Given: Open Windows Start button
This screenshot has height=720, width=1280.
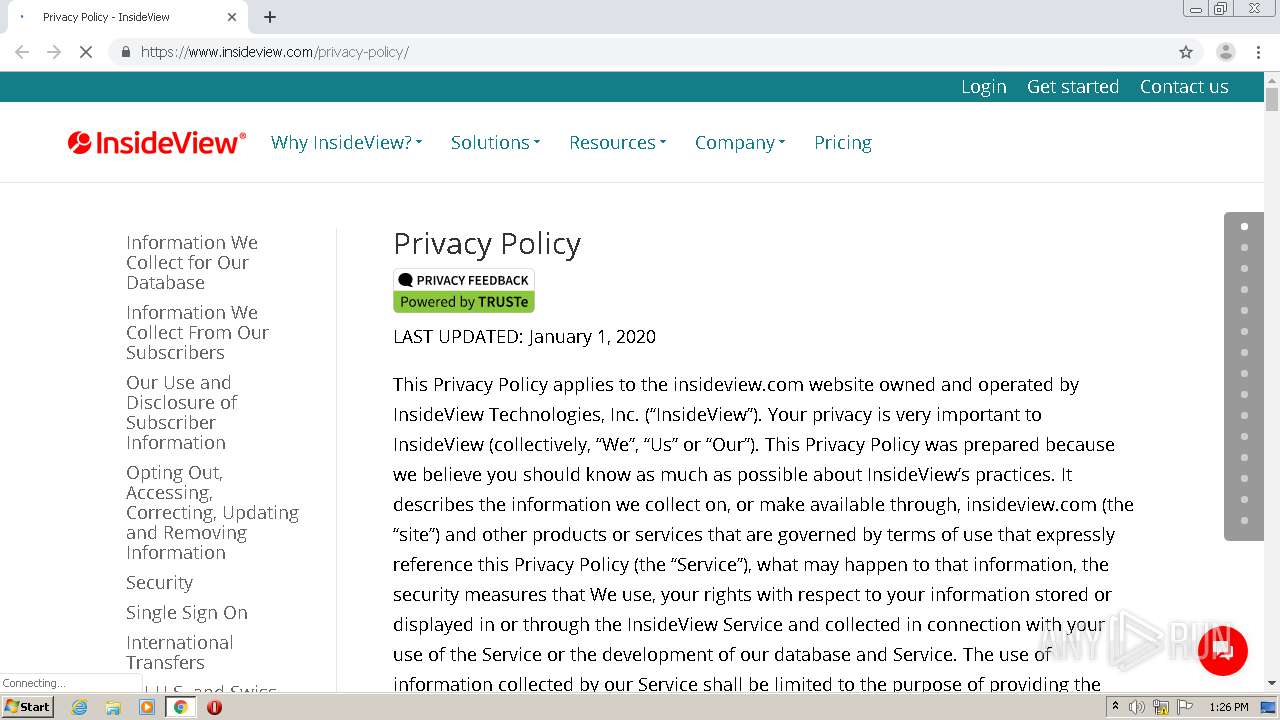Looking at the screenshot, I should point(27,707).
